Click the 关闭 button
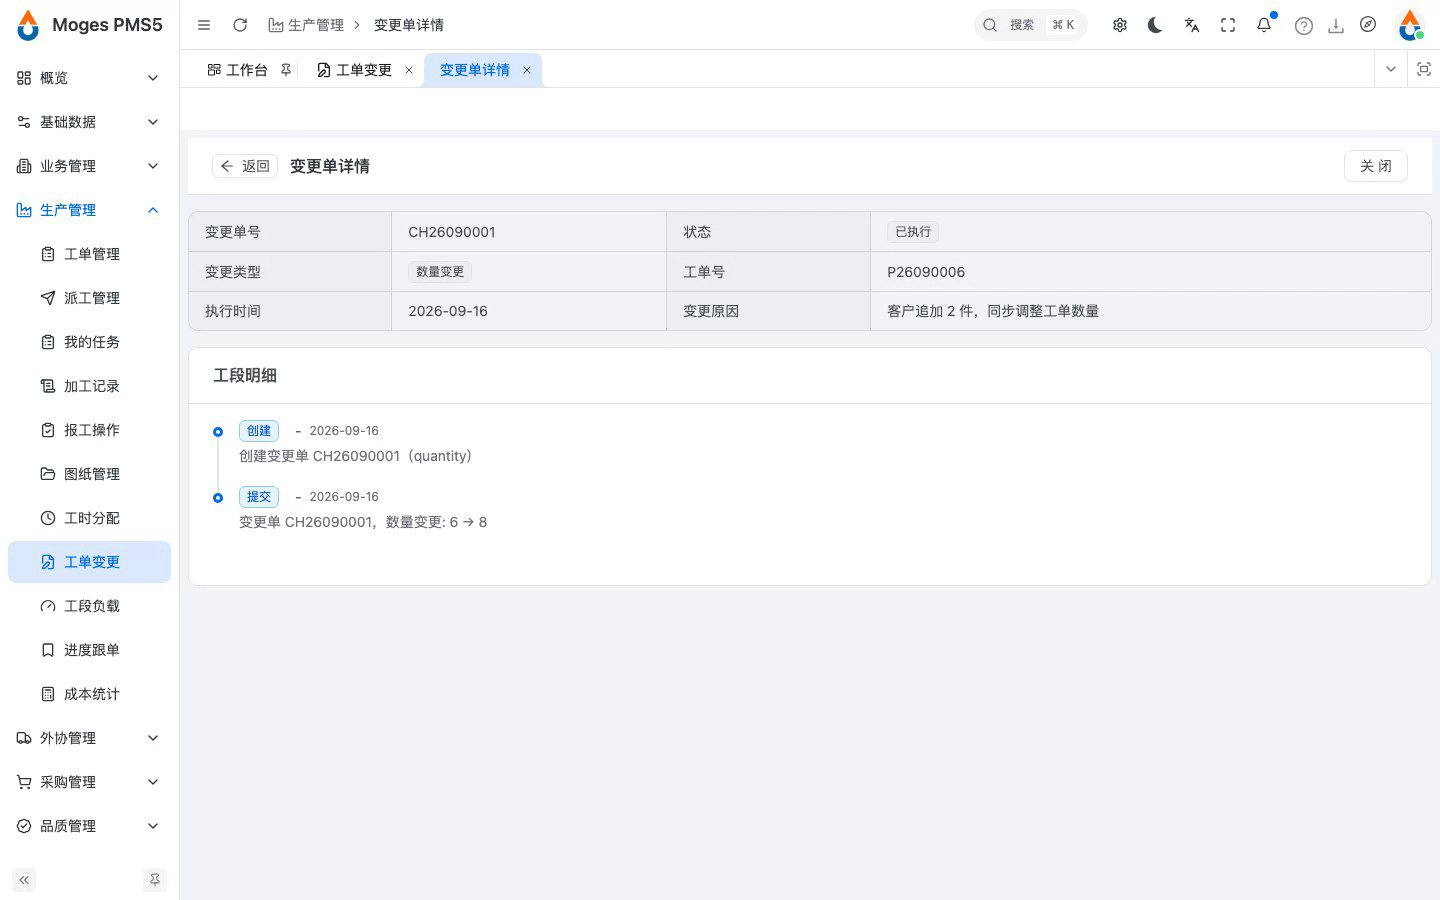Image resolution: width=1440 pixels, height=900 pixels. [x=1376, y=166]
